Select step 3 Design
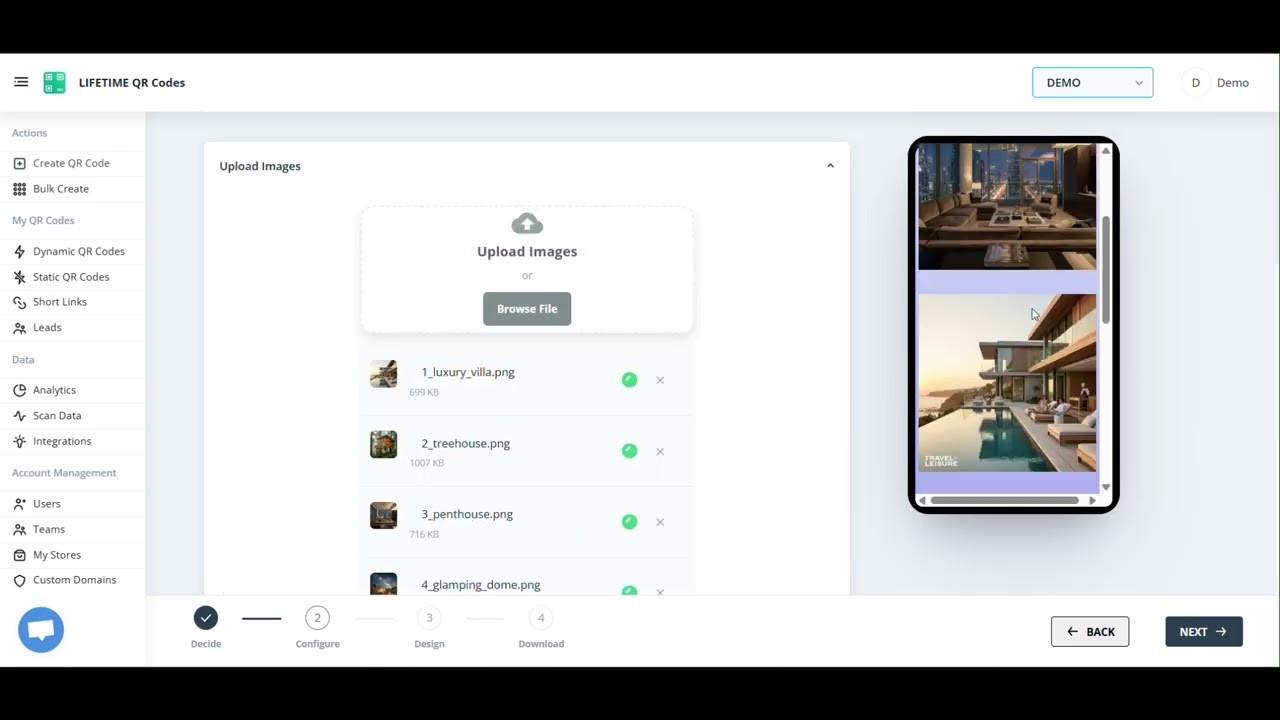1280x720 pixels. pyautogui.click(x=429, y=618)
